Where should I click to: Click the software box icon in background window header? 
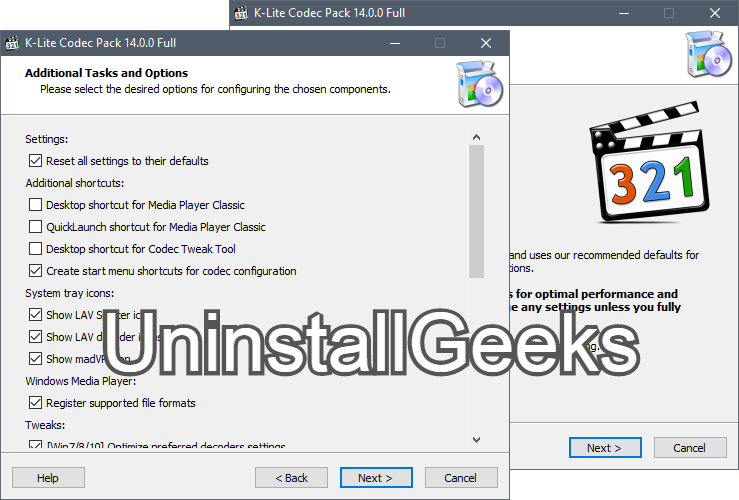(708, 54)
